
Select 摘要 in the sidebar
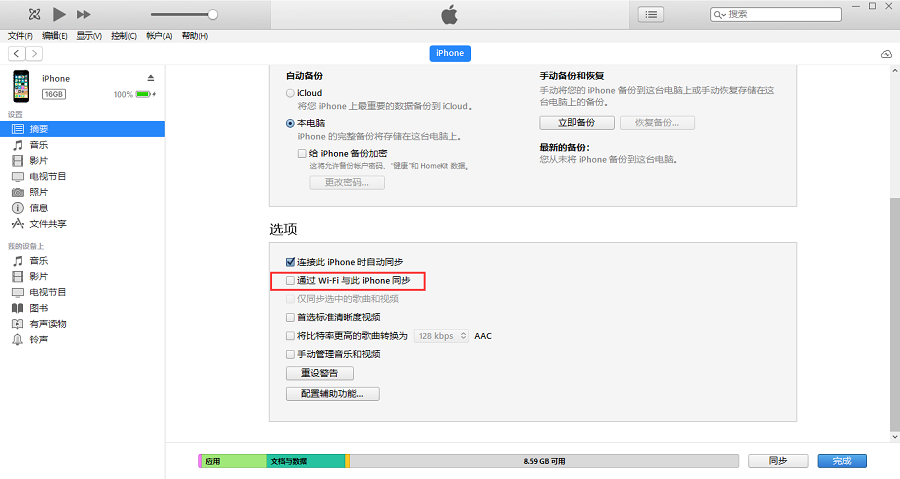[82, 129]
